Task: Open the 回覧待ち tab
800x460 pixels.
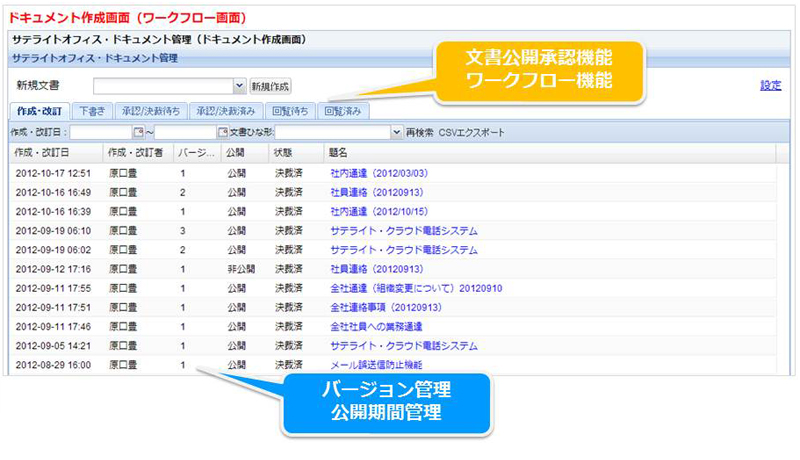Action: [291, 110]
